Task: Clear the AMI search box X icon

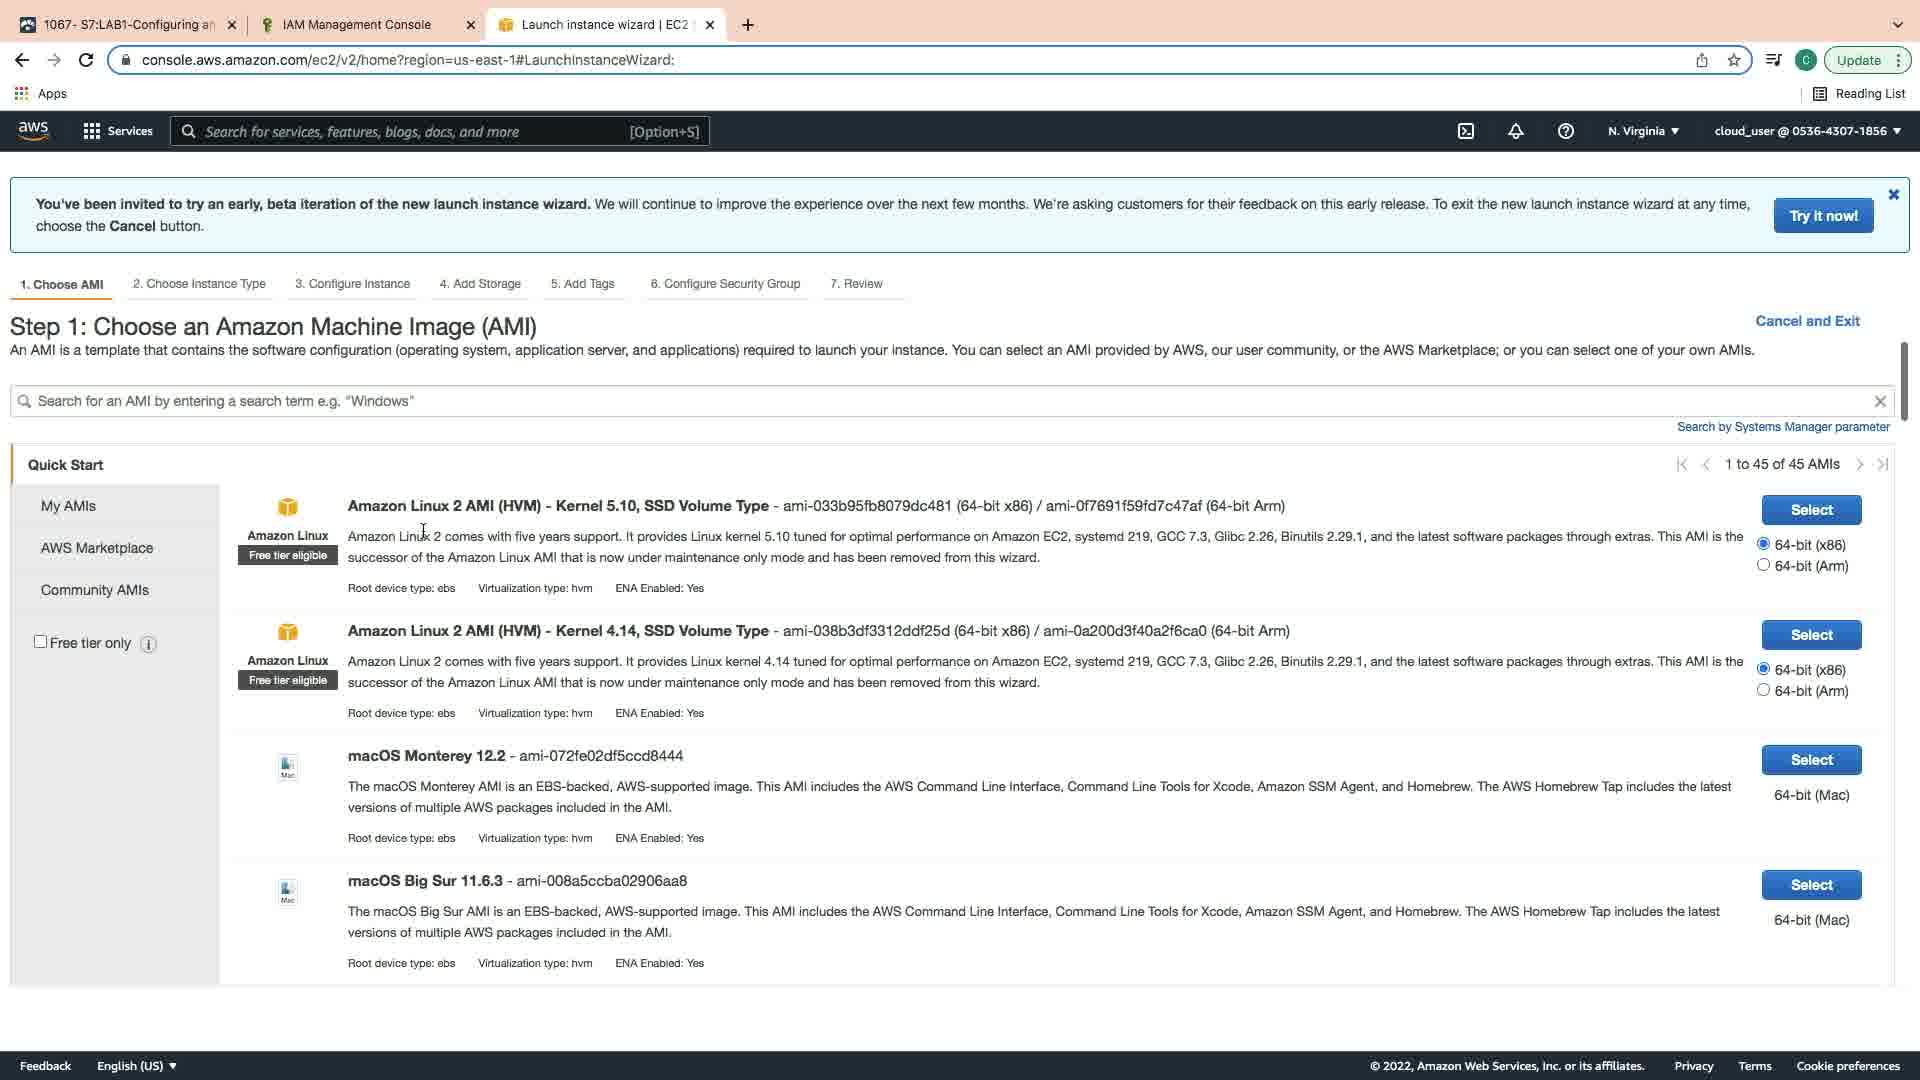Action: pos(1879,401)
